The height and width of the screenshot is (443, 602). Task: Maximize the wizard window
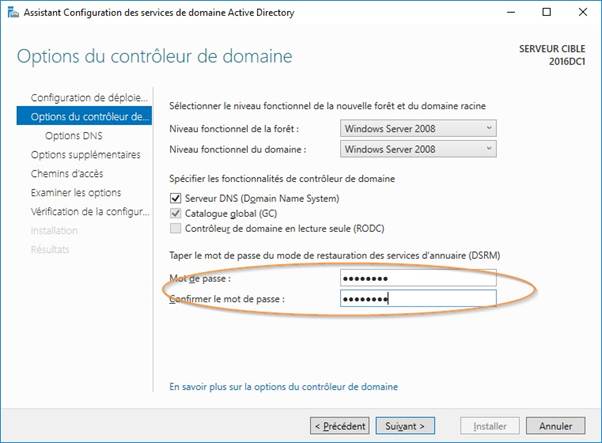click(546, 12)
